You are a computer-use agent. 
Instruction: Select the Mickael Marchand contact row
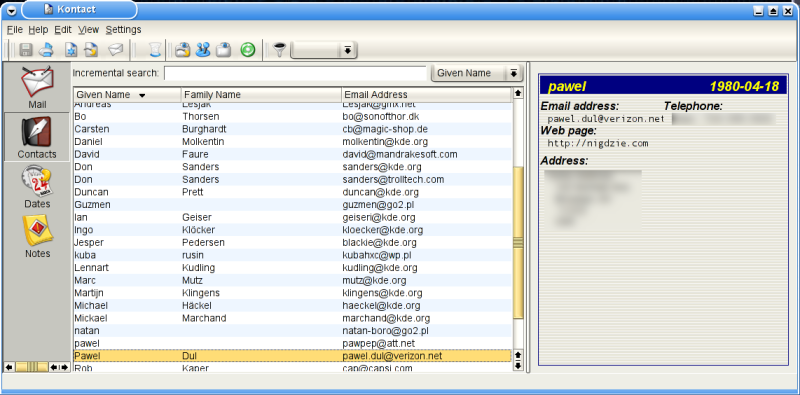click(x=292, y=318)
